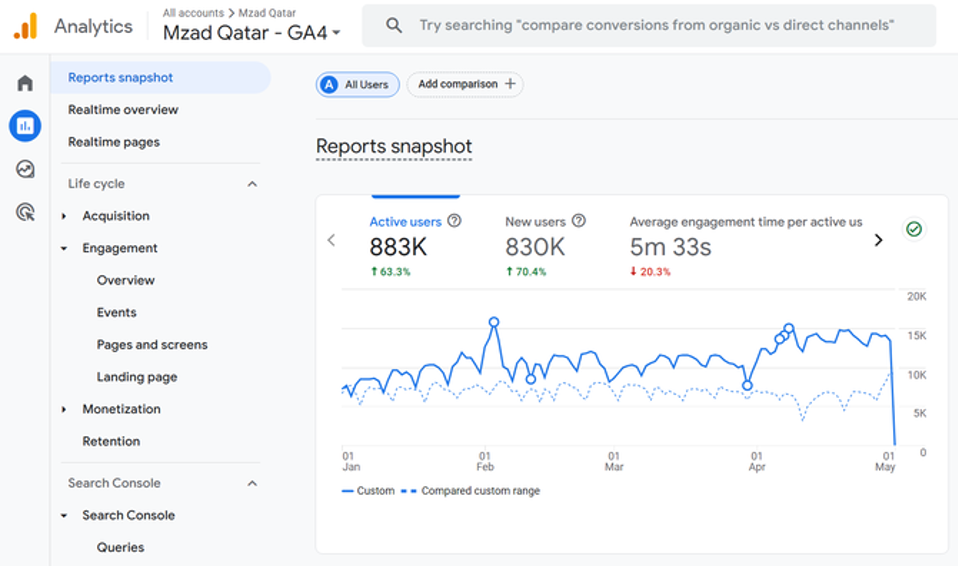Screen dimensions: 958x566
Task: Click the 70.4% increase indicator
Action: pyautogui.click(x=526, y=271)
